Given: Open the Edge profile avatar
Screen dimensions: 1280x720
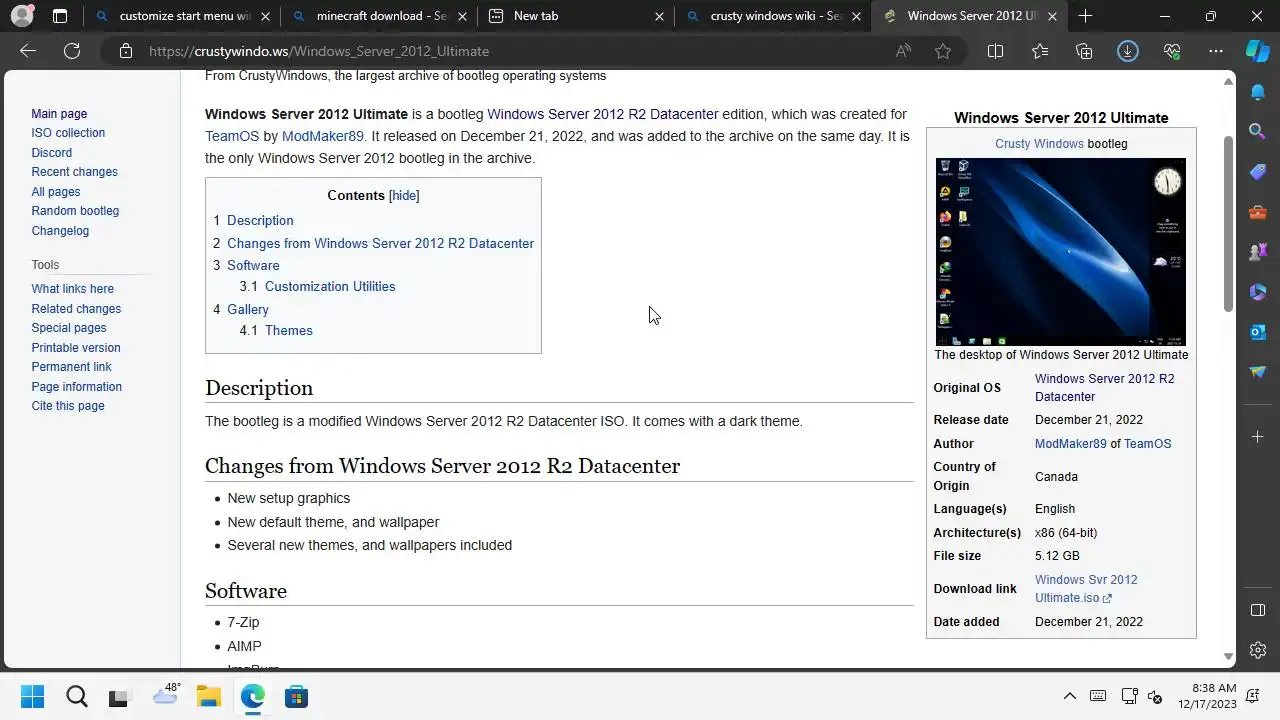Looking at the screenshot, I should tap(21, 16).
